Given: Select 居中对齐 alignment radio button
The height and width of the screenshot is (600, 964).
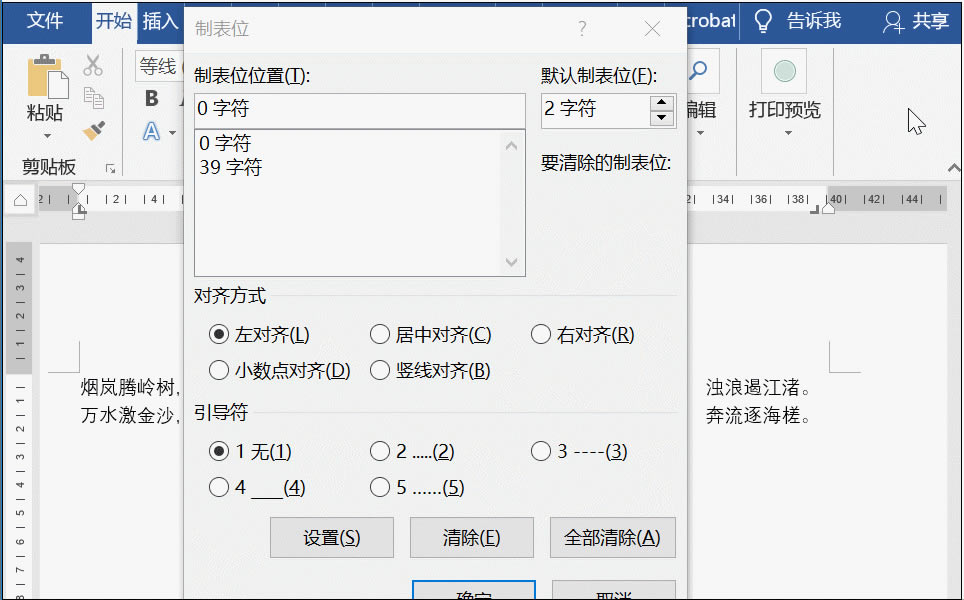Looking at the screenshot, I should pyautogui.click(x=380, y=334).
